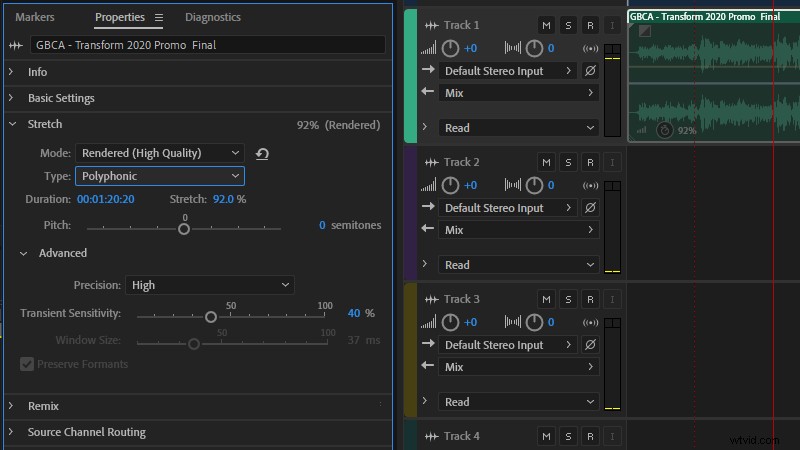
Task: Click Track 1 waveform icon beside name
Action: point(432,25)
